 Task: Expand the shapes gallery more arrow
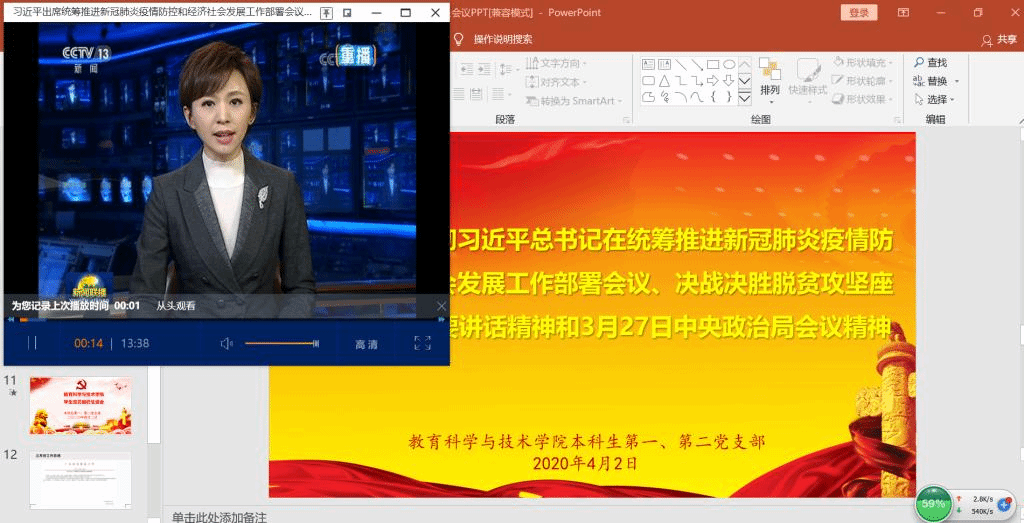(x=744, y=98)
